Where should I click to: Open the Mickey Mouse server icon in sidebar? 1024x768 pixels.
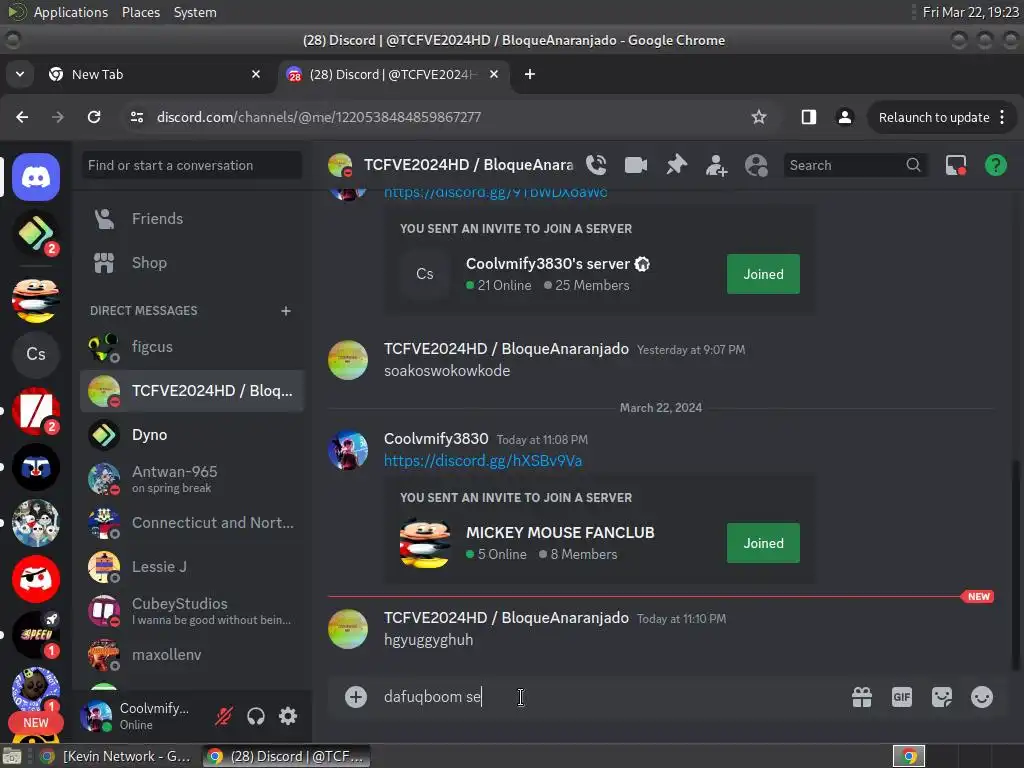click(x=36, y=300)
